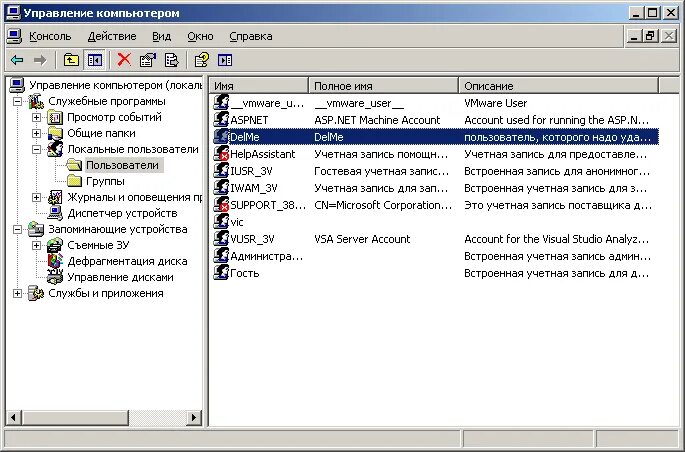Select the Управление компьютером root node
685x452 pixels.
[115, 85]
